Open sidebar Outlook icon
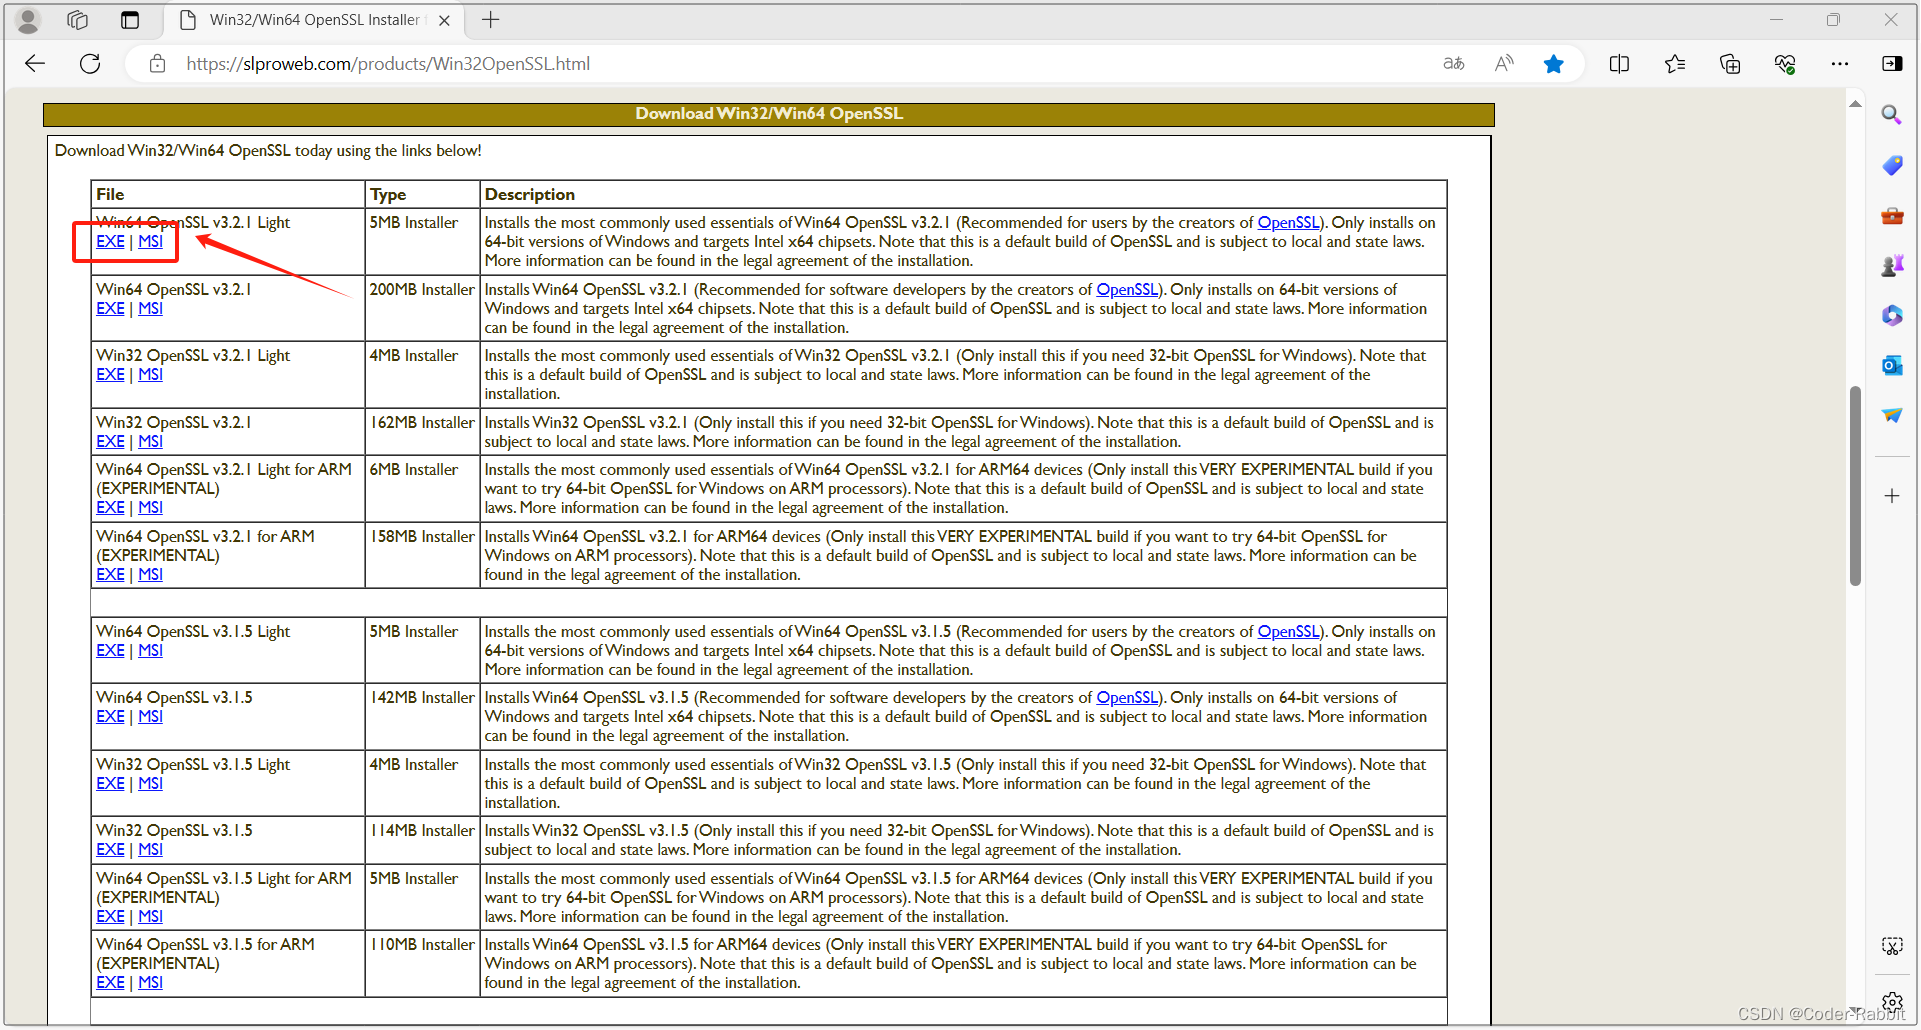The height and width of the screenshot is (1030, 1921). [x=1891, y=365]
